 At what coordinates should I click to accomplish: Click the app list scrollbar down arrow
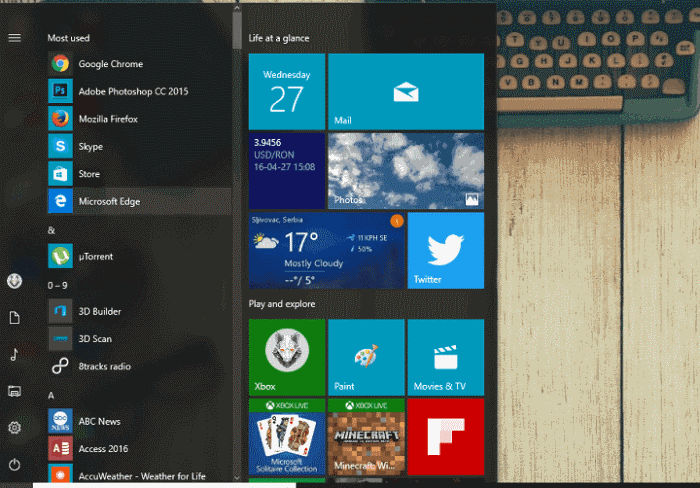click(x=237, y=478)
